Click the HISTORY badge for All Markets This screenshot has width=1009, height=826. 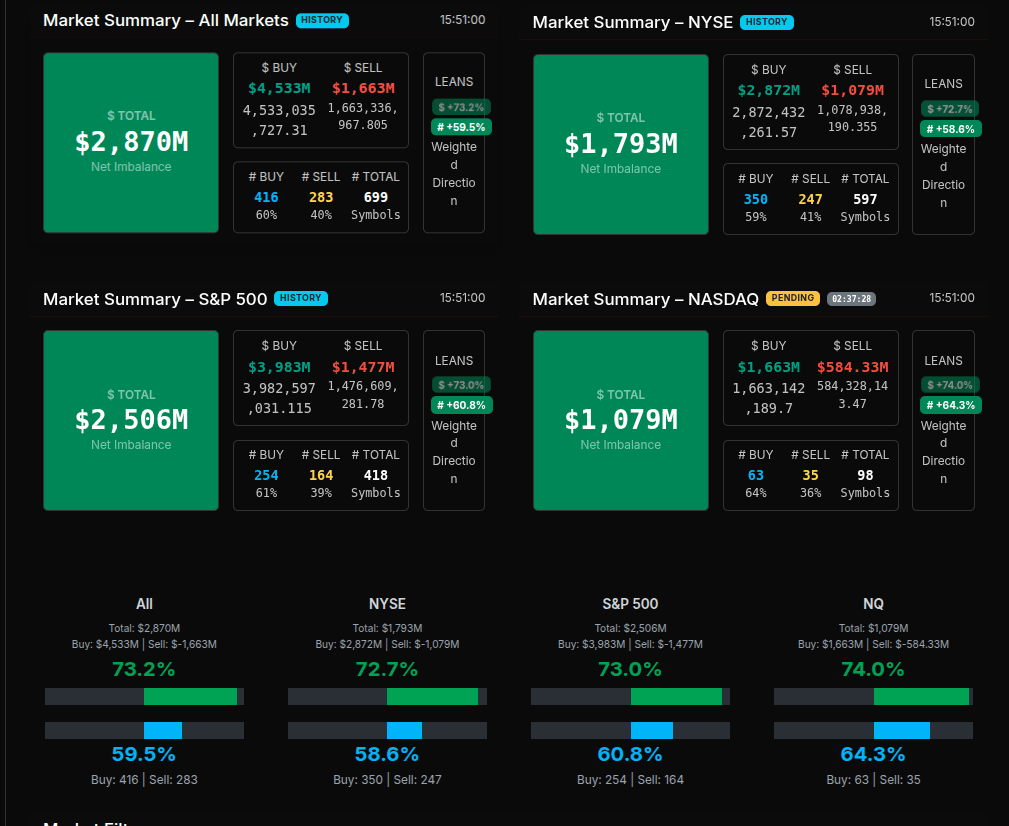(x=323, y=20)
